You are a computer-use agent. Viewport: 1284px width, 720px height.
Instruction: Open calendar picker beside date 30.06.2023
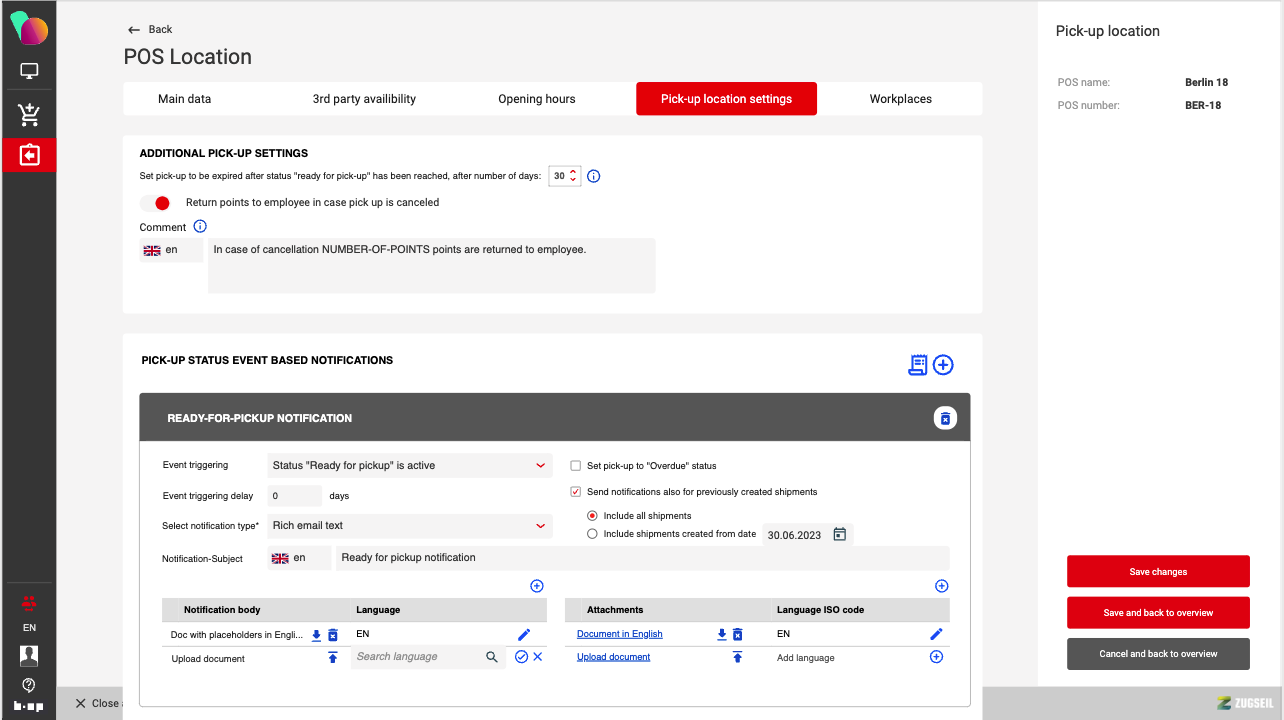click(840, 535)
